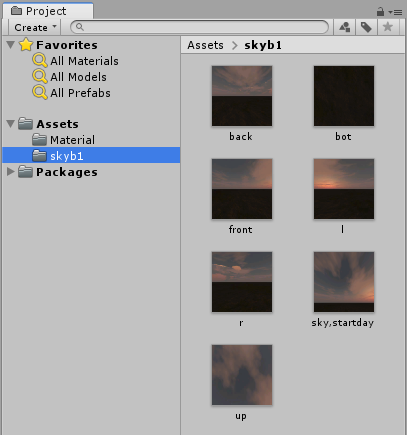The width and height of the screenshot is (407, 435).
Task: Open the Material folder
Action: 72,140
